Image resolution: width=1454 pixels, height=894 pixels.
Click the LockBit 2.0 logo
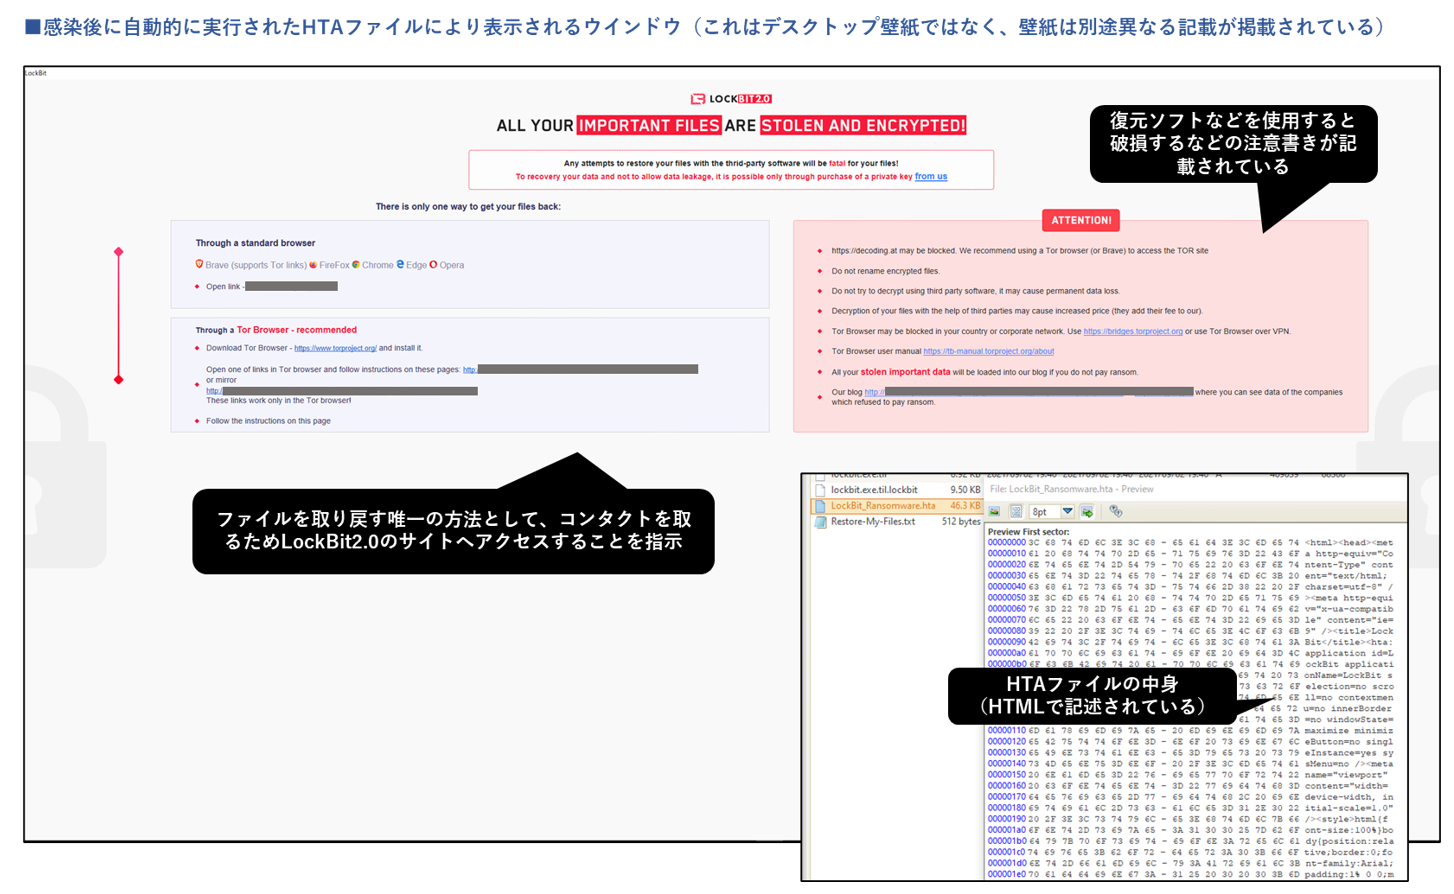click(731, 99)
